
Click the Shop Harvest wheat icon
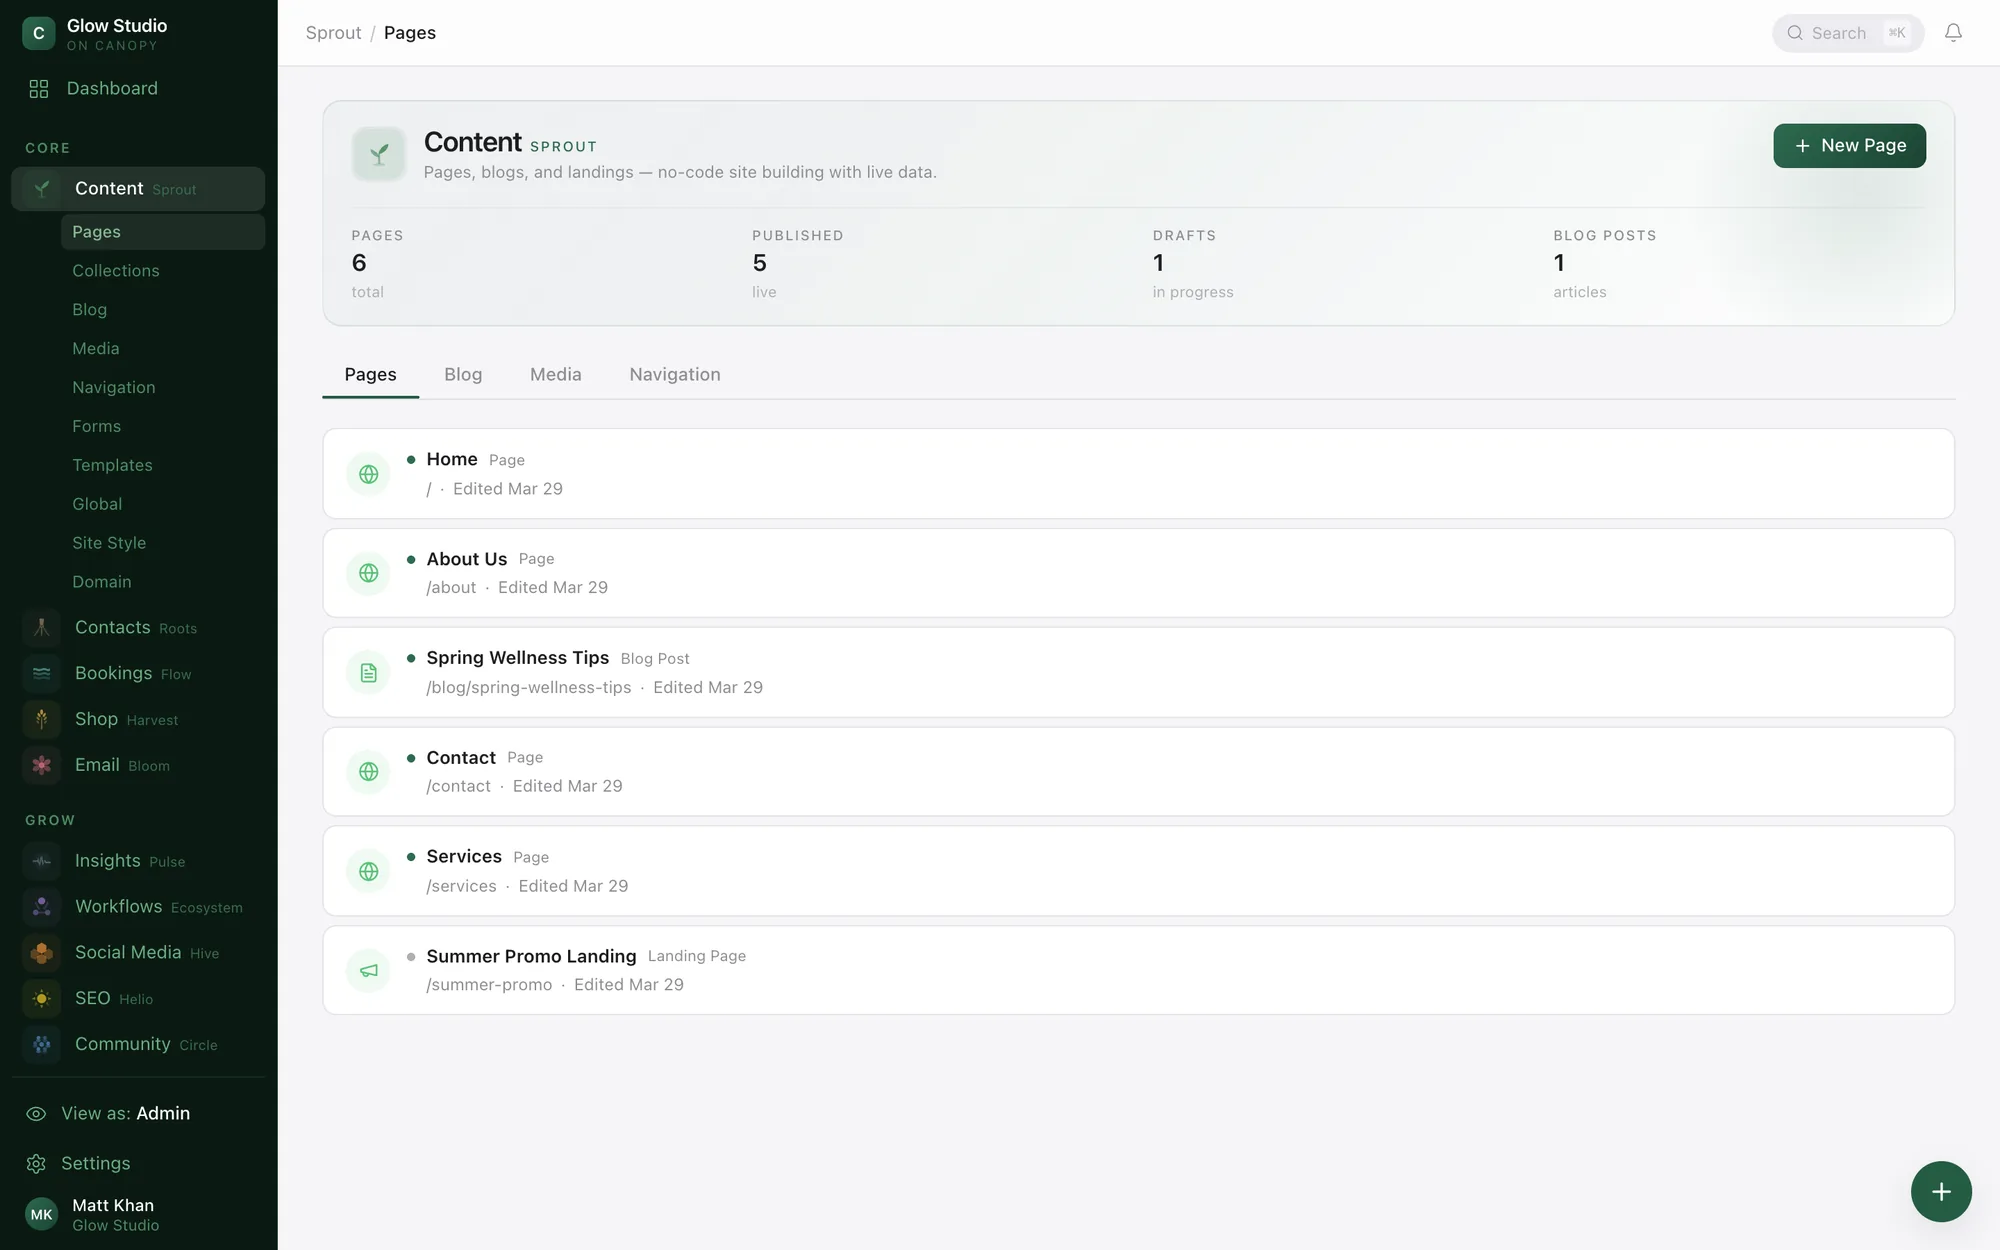coord(42,720)
